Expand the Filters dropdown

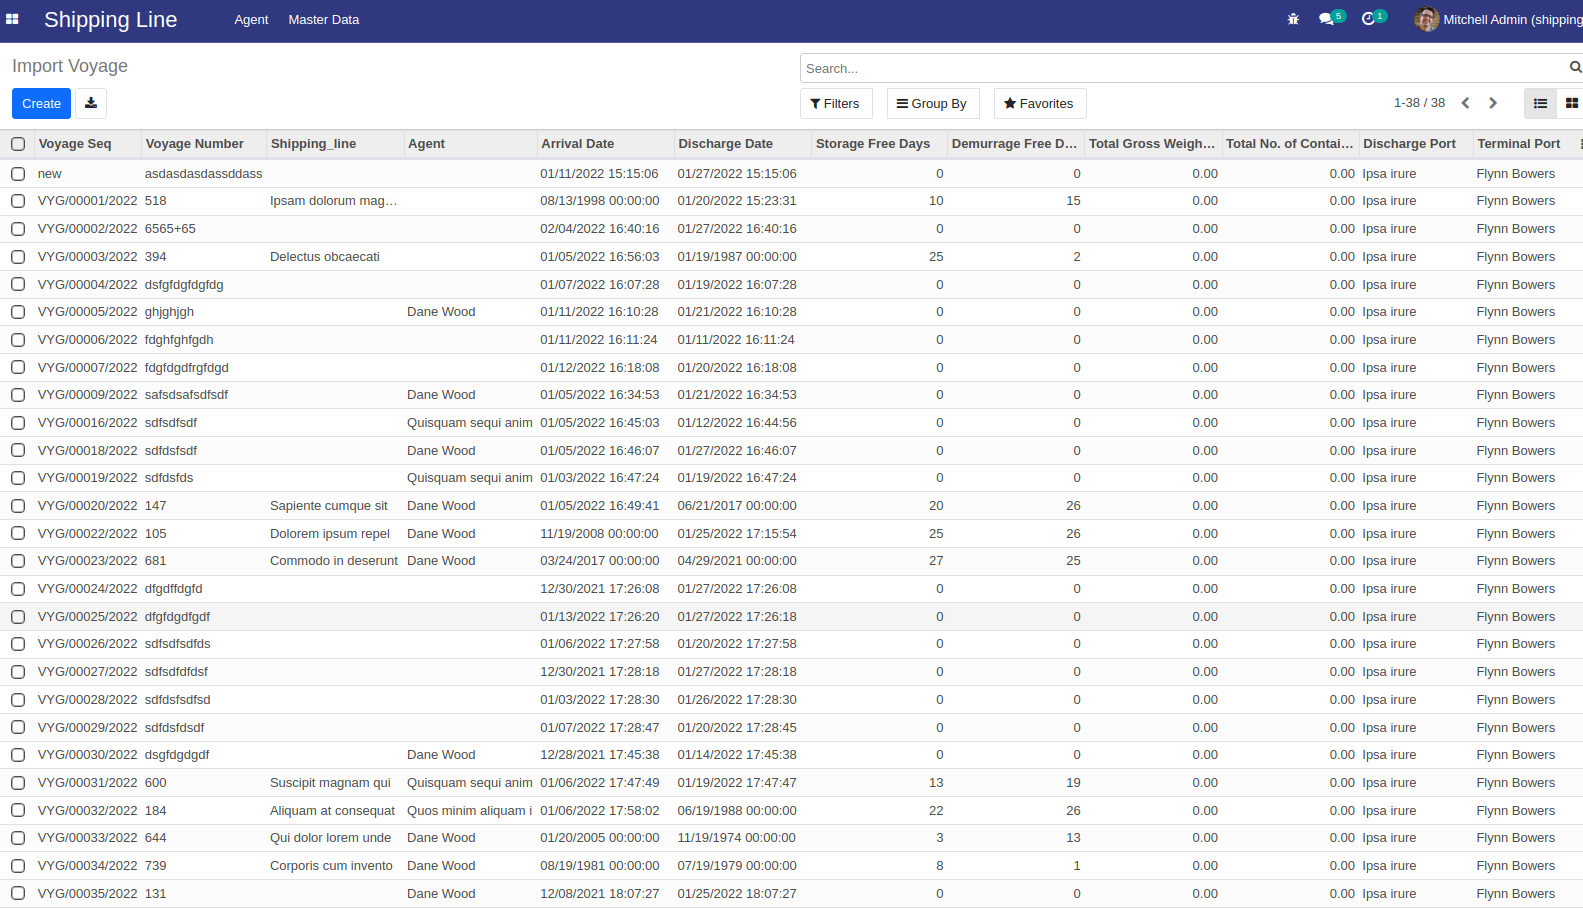(835, 104)
